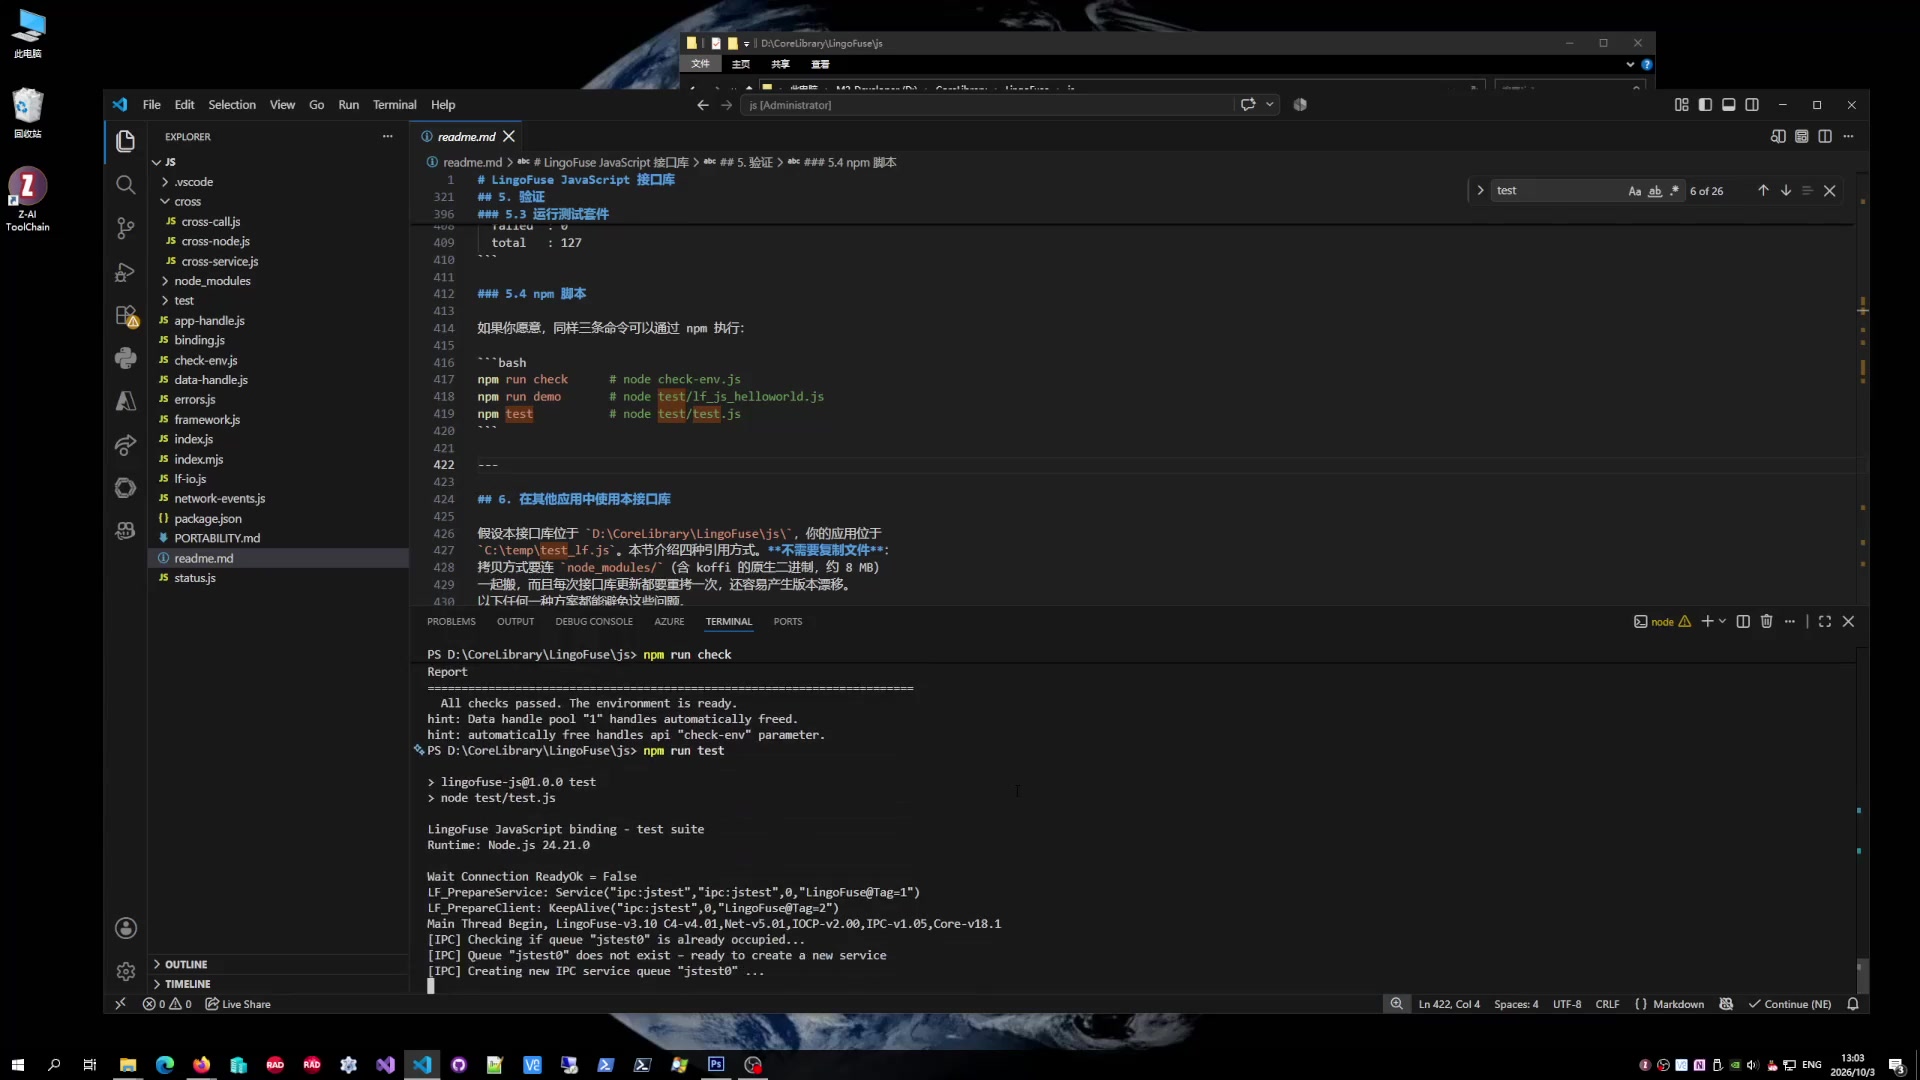Image resolution: width=1920 pixels, height=1080 pixels.
Task: Toggle Match Case in find widget
Action: click(x=1634, y=191)
